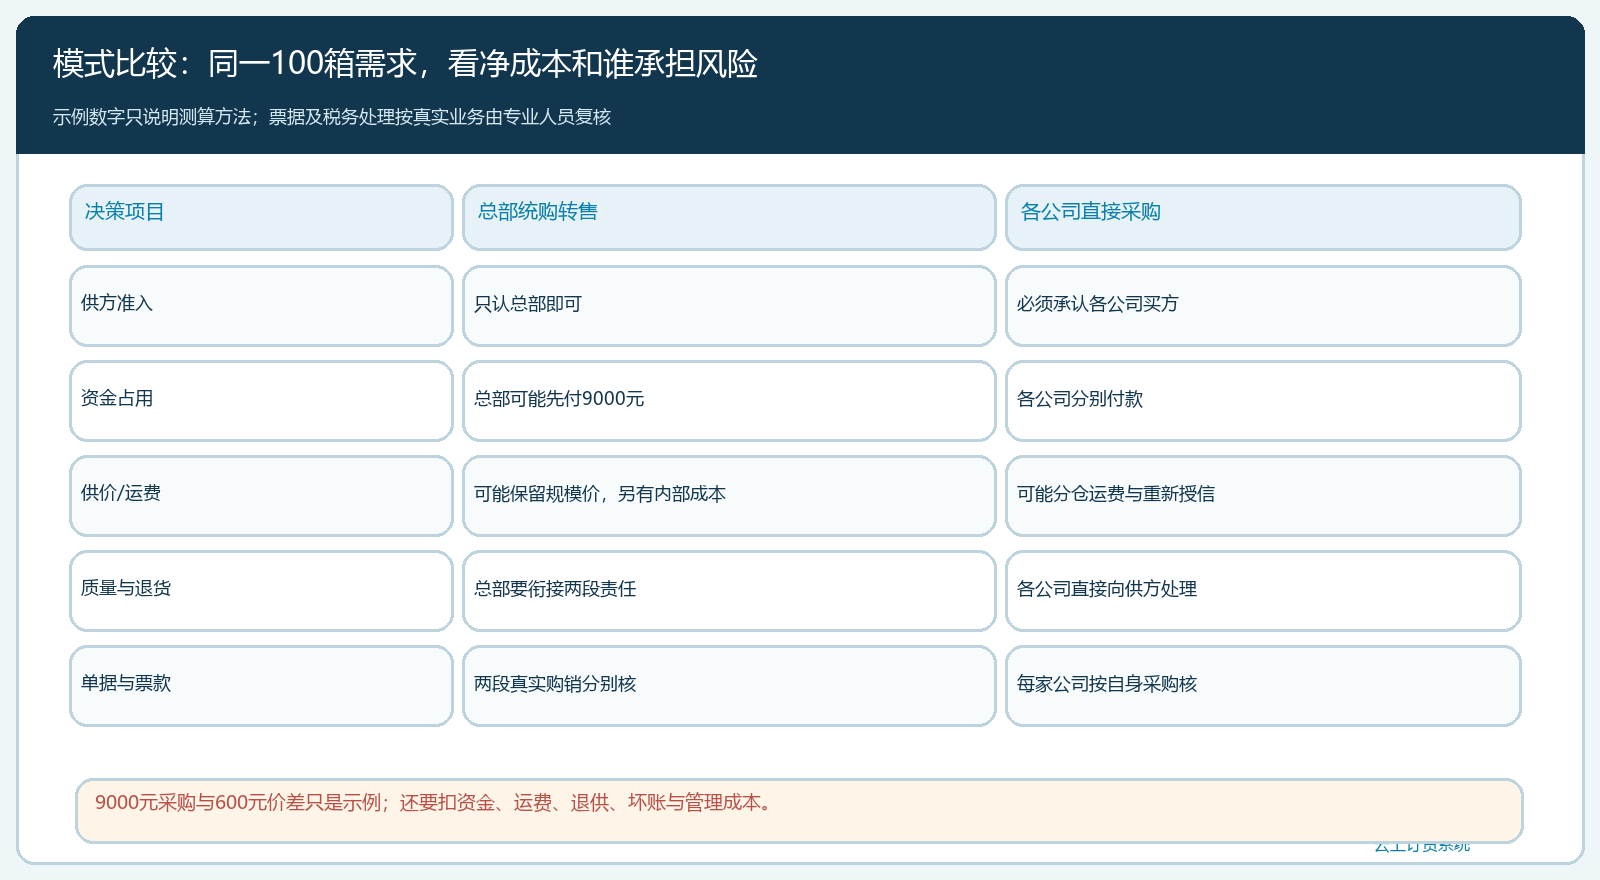Click the cell "总部要衔接两段责任"
This screenshot has height=880, width=1600.
[x=729, y=591]
